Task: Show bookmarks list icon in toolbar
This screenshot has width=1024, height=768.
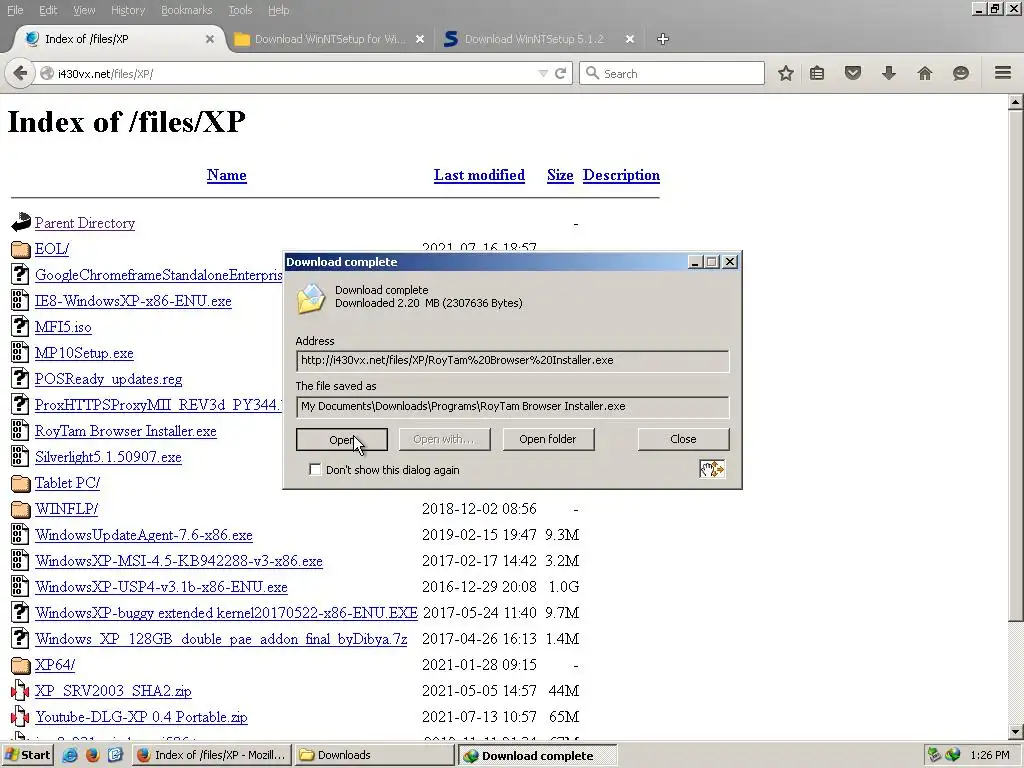Action: point(817,73)
